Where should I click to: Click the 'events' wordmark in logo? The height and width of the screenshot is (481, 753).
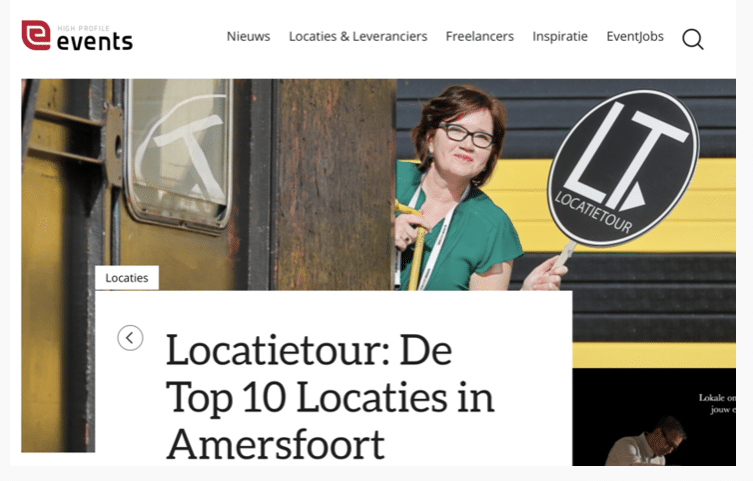(95, 42)
